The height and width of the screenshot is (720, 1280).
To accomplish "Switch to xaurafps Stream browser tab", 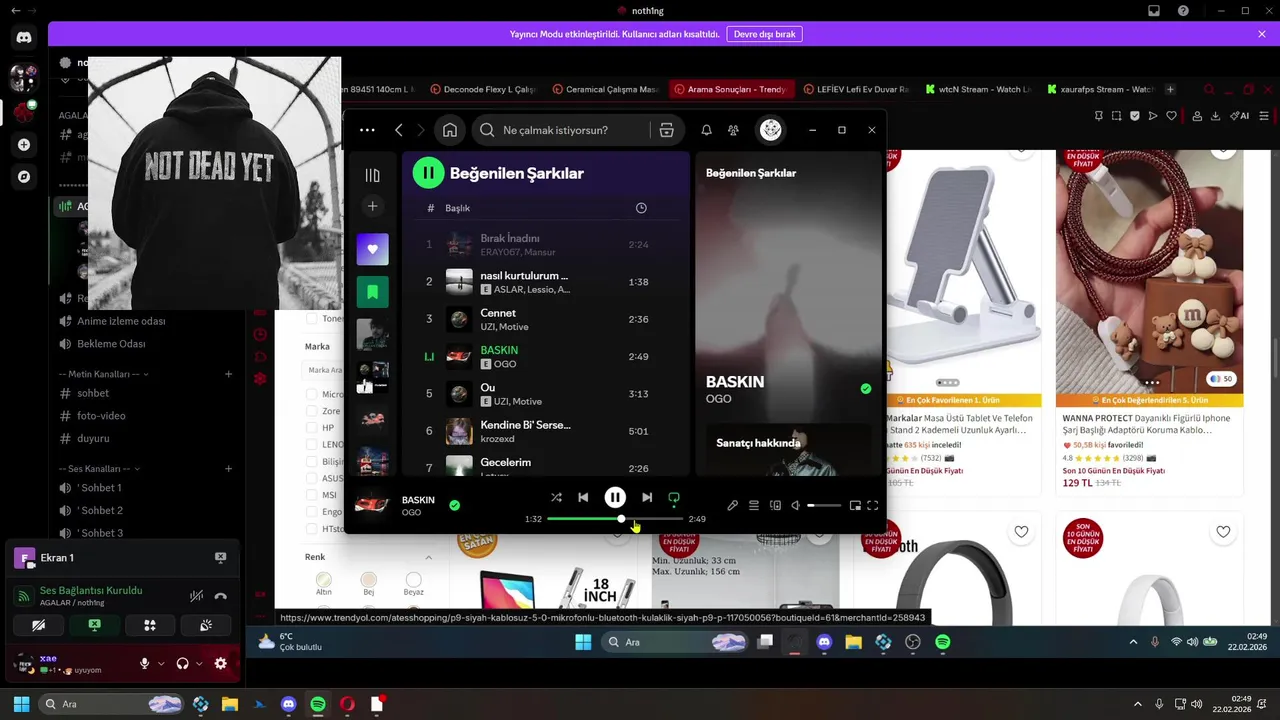I will click(1099, 89).
